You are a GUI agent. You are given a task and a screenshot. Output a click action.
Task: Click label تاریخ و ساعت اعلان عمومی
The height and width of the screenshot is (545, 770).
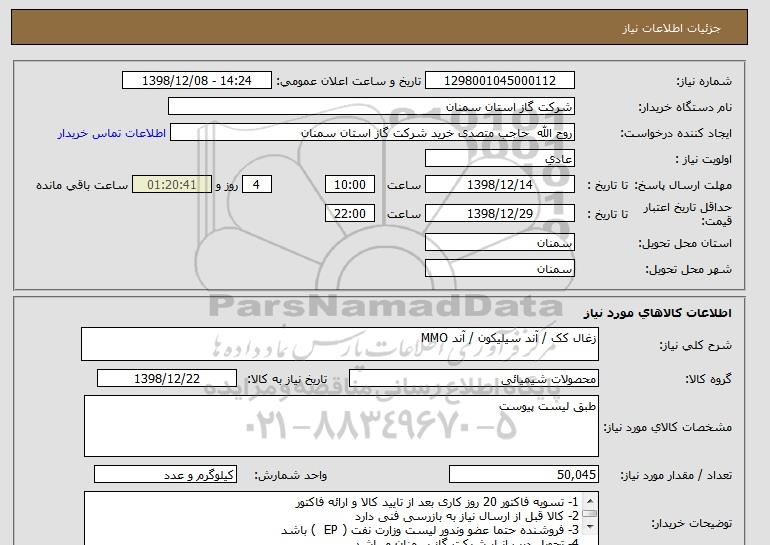(x=349, y=81)
